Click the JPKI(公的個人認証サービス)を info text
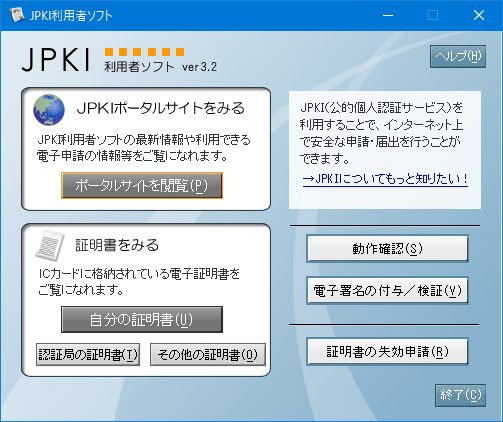 [382, 108]
